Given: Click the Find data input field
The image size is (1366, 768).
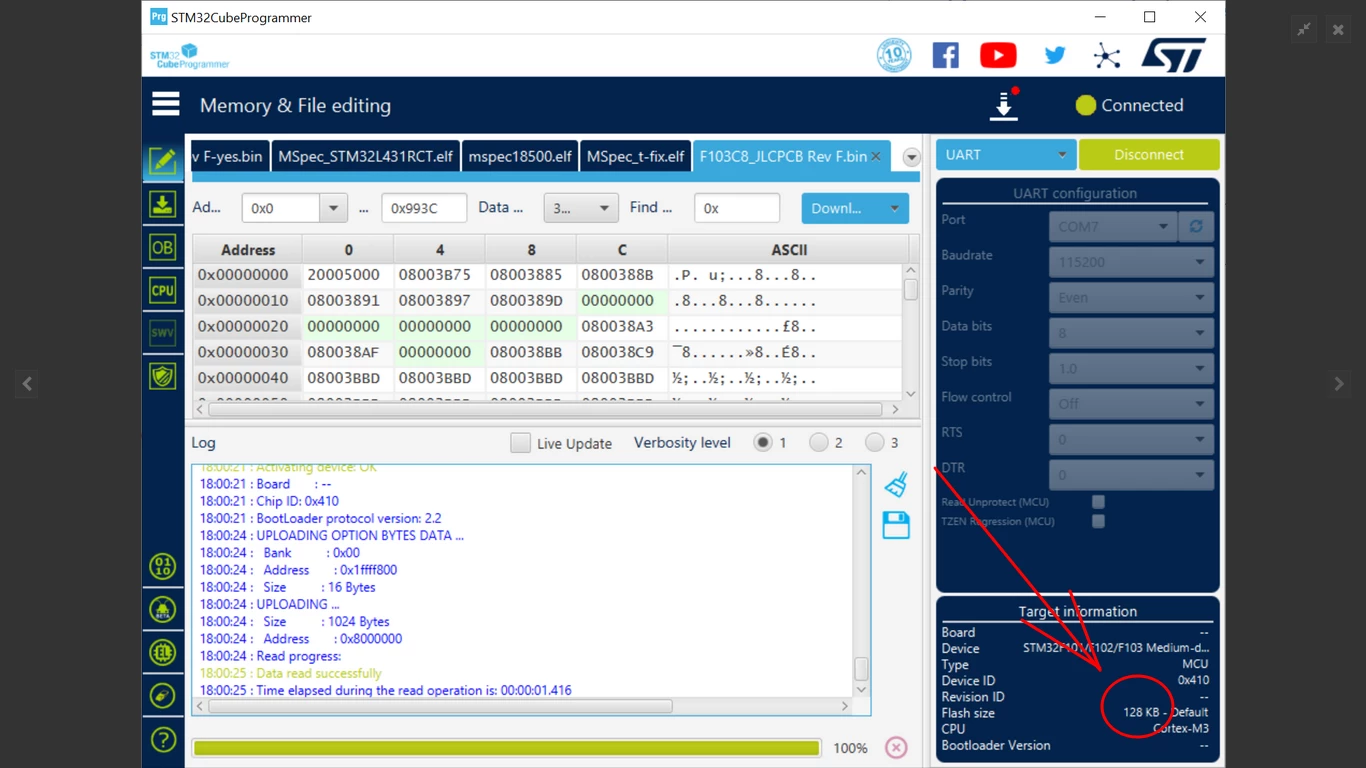Looking at the screenshot, I should pos(737,208).
